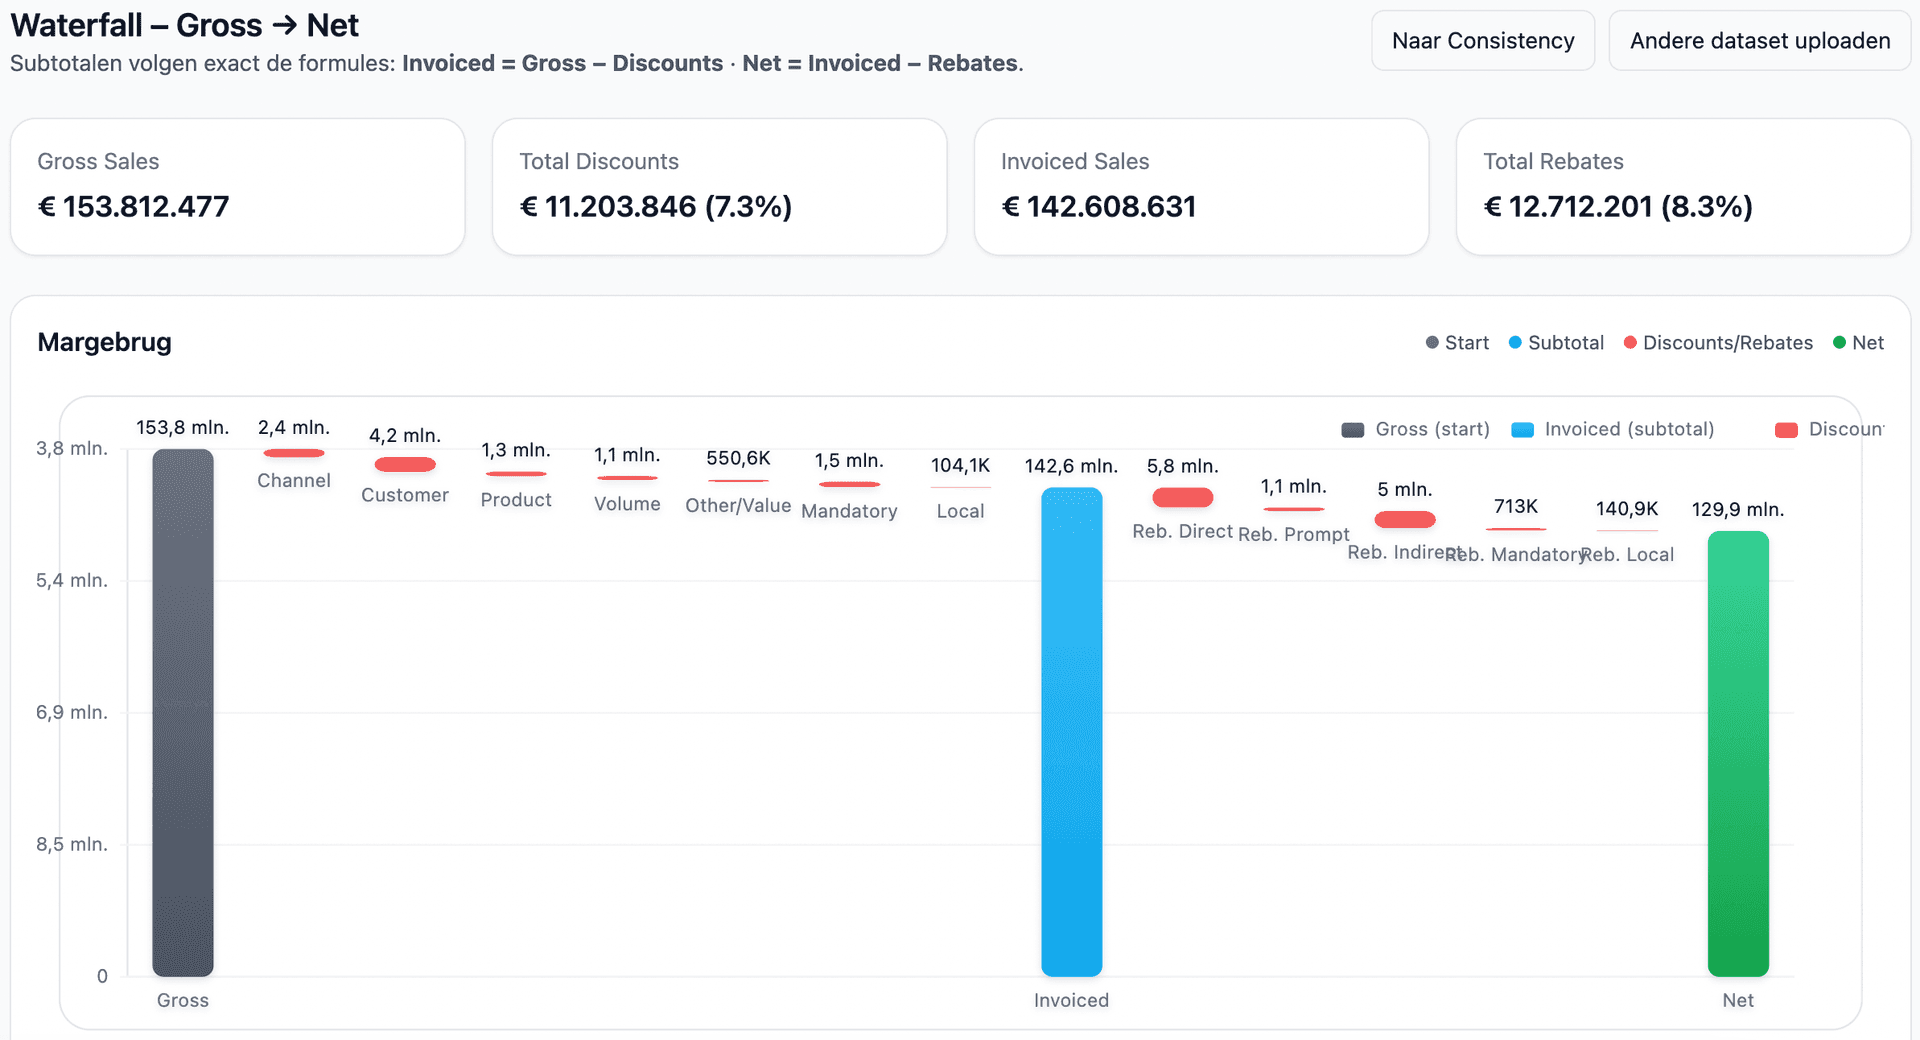Image resolution: width=1920 pixels, height=1040 pixels.
Task: Expand the Gross Sales KPI card
Action: [237, 186]
